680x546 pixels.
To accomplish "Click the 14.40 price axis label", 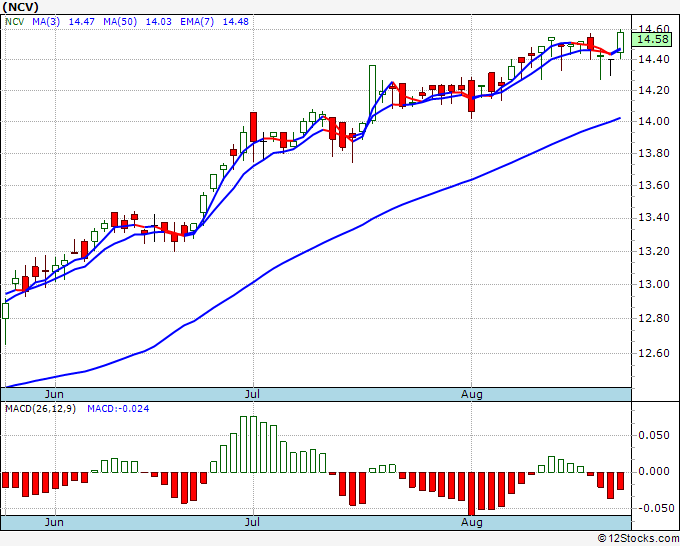I will pyautogui.click(x=654, y=59).
